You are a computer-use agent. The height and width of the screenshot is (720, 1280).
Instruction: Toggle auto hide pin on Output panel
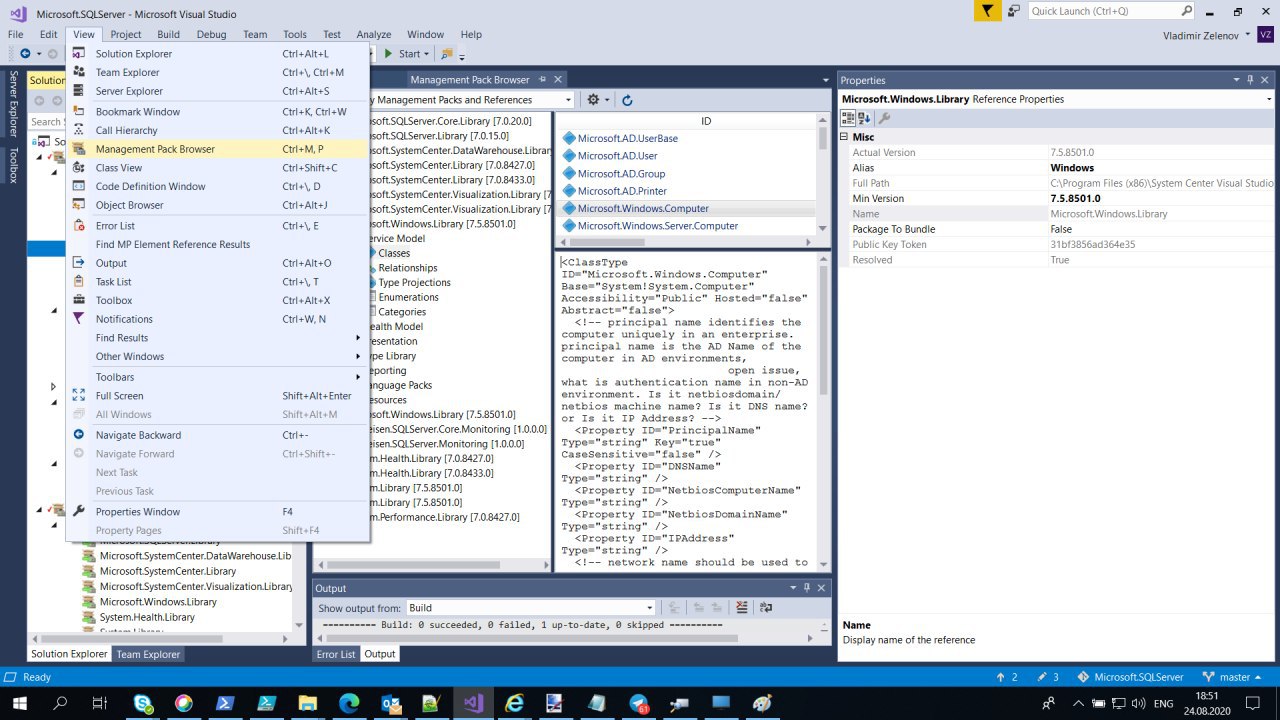(807, 589)
